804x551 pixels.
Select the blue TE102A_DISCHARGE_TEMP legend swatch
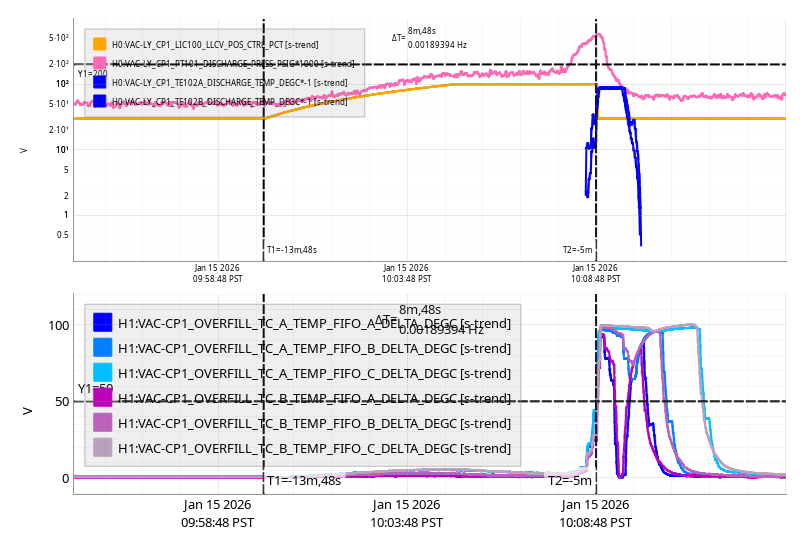pos(100,82)
